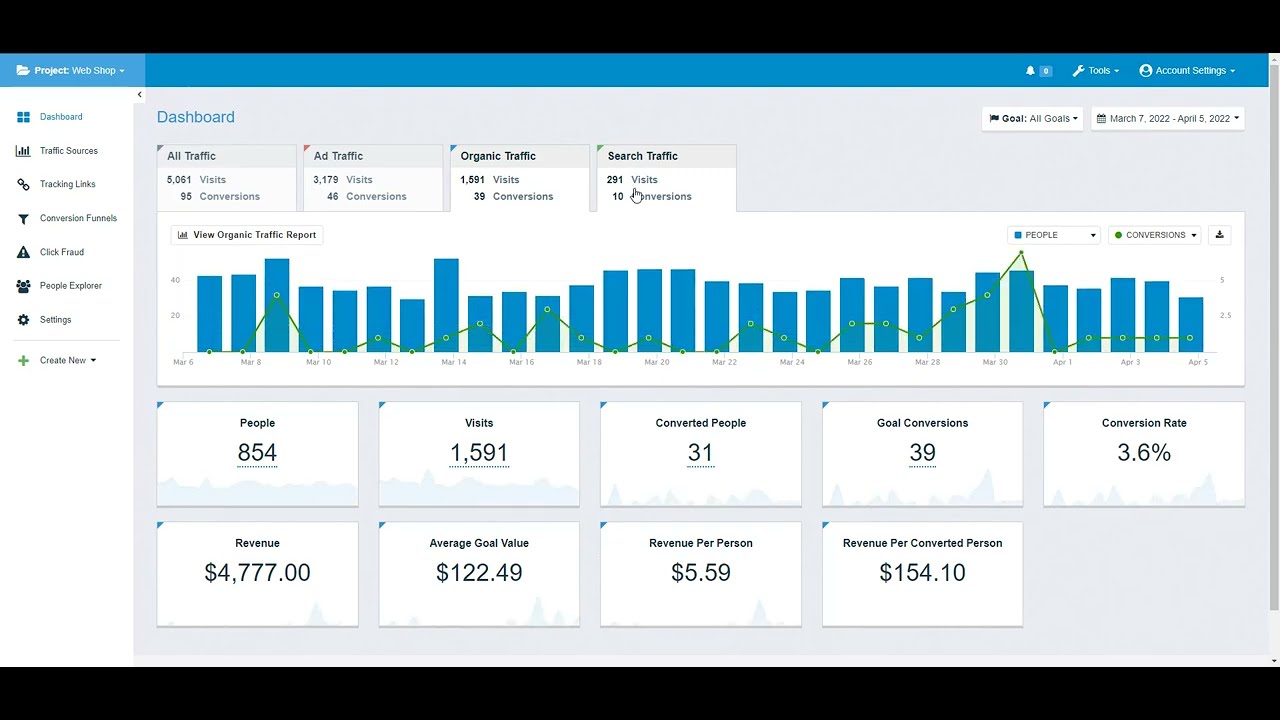Open the CONVERSIONS metric dropdown
Image resolution: width=1280 pixels, height=720 pixels.
pos(1155,235)
